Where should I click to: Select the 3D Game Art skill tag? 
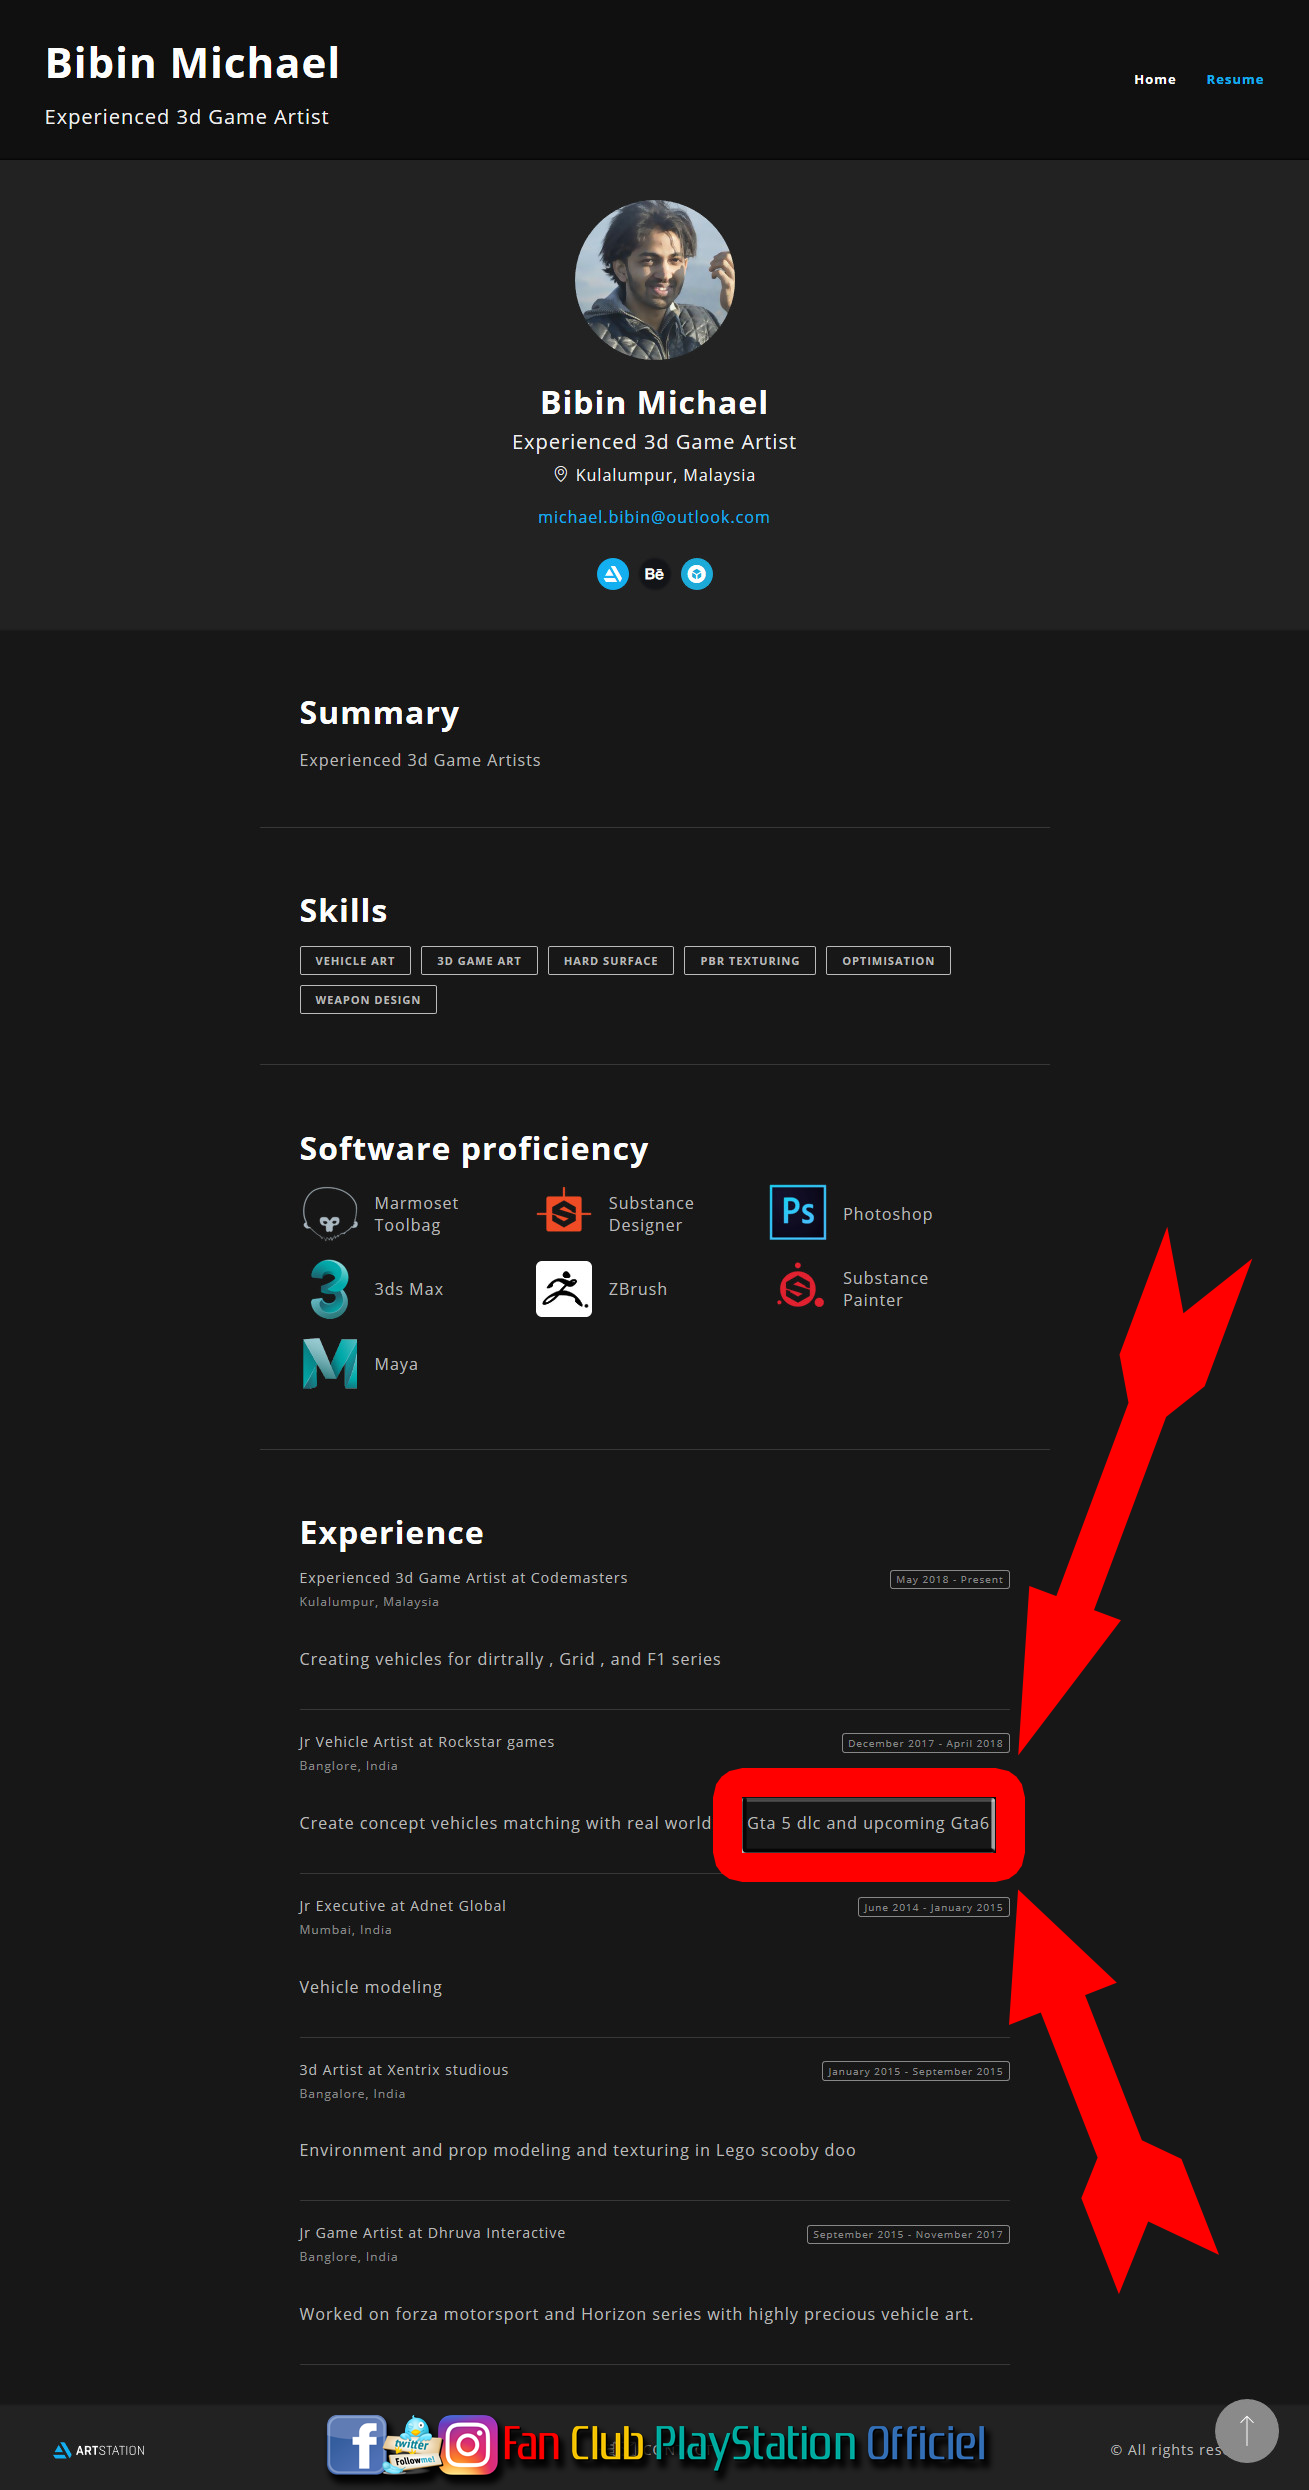point(479,960)
